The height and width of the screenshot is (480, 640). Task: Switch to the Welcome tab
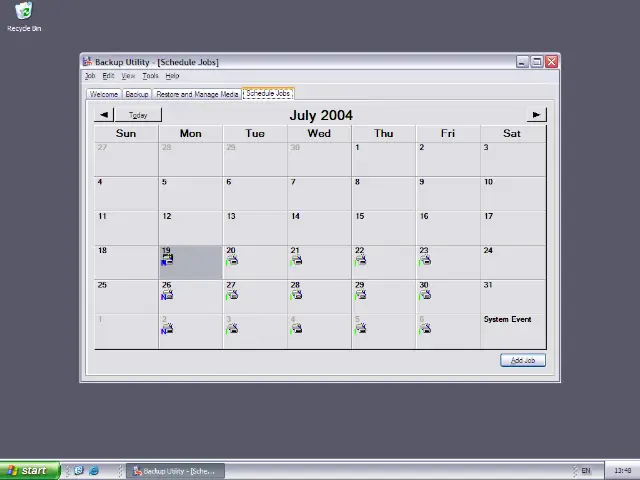pyautogui.click(x=104, y=94)
